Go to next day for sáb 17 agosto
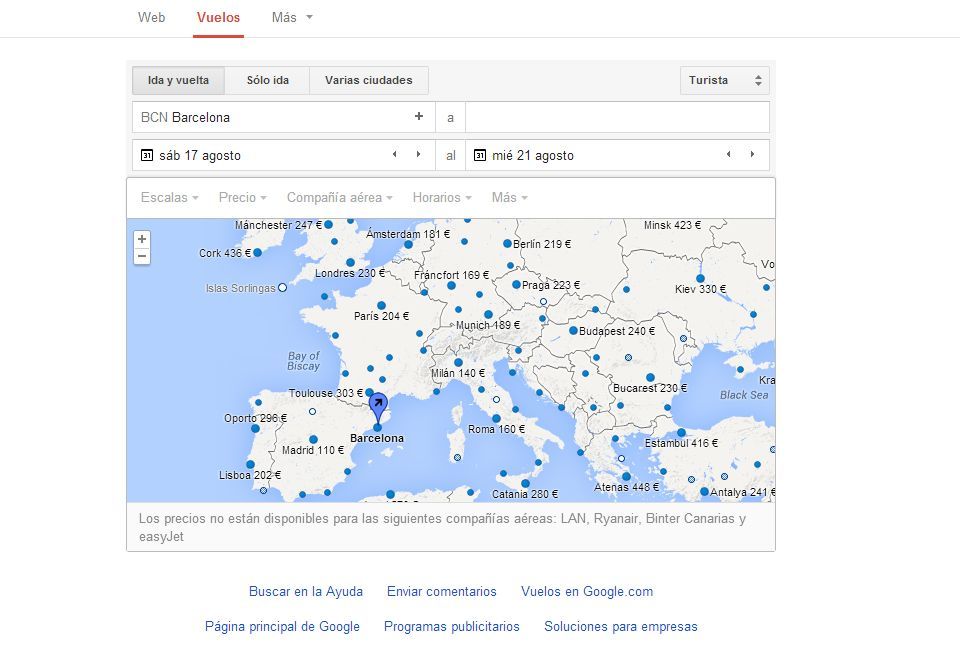The width and height of the screenshot is (960, 649). pos(418,154)
